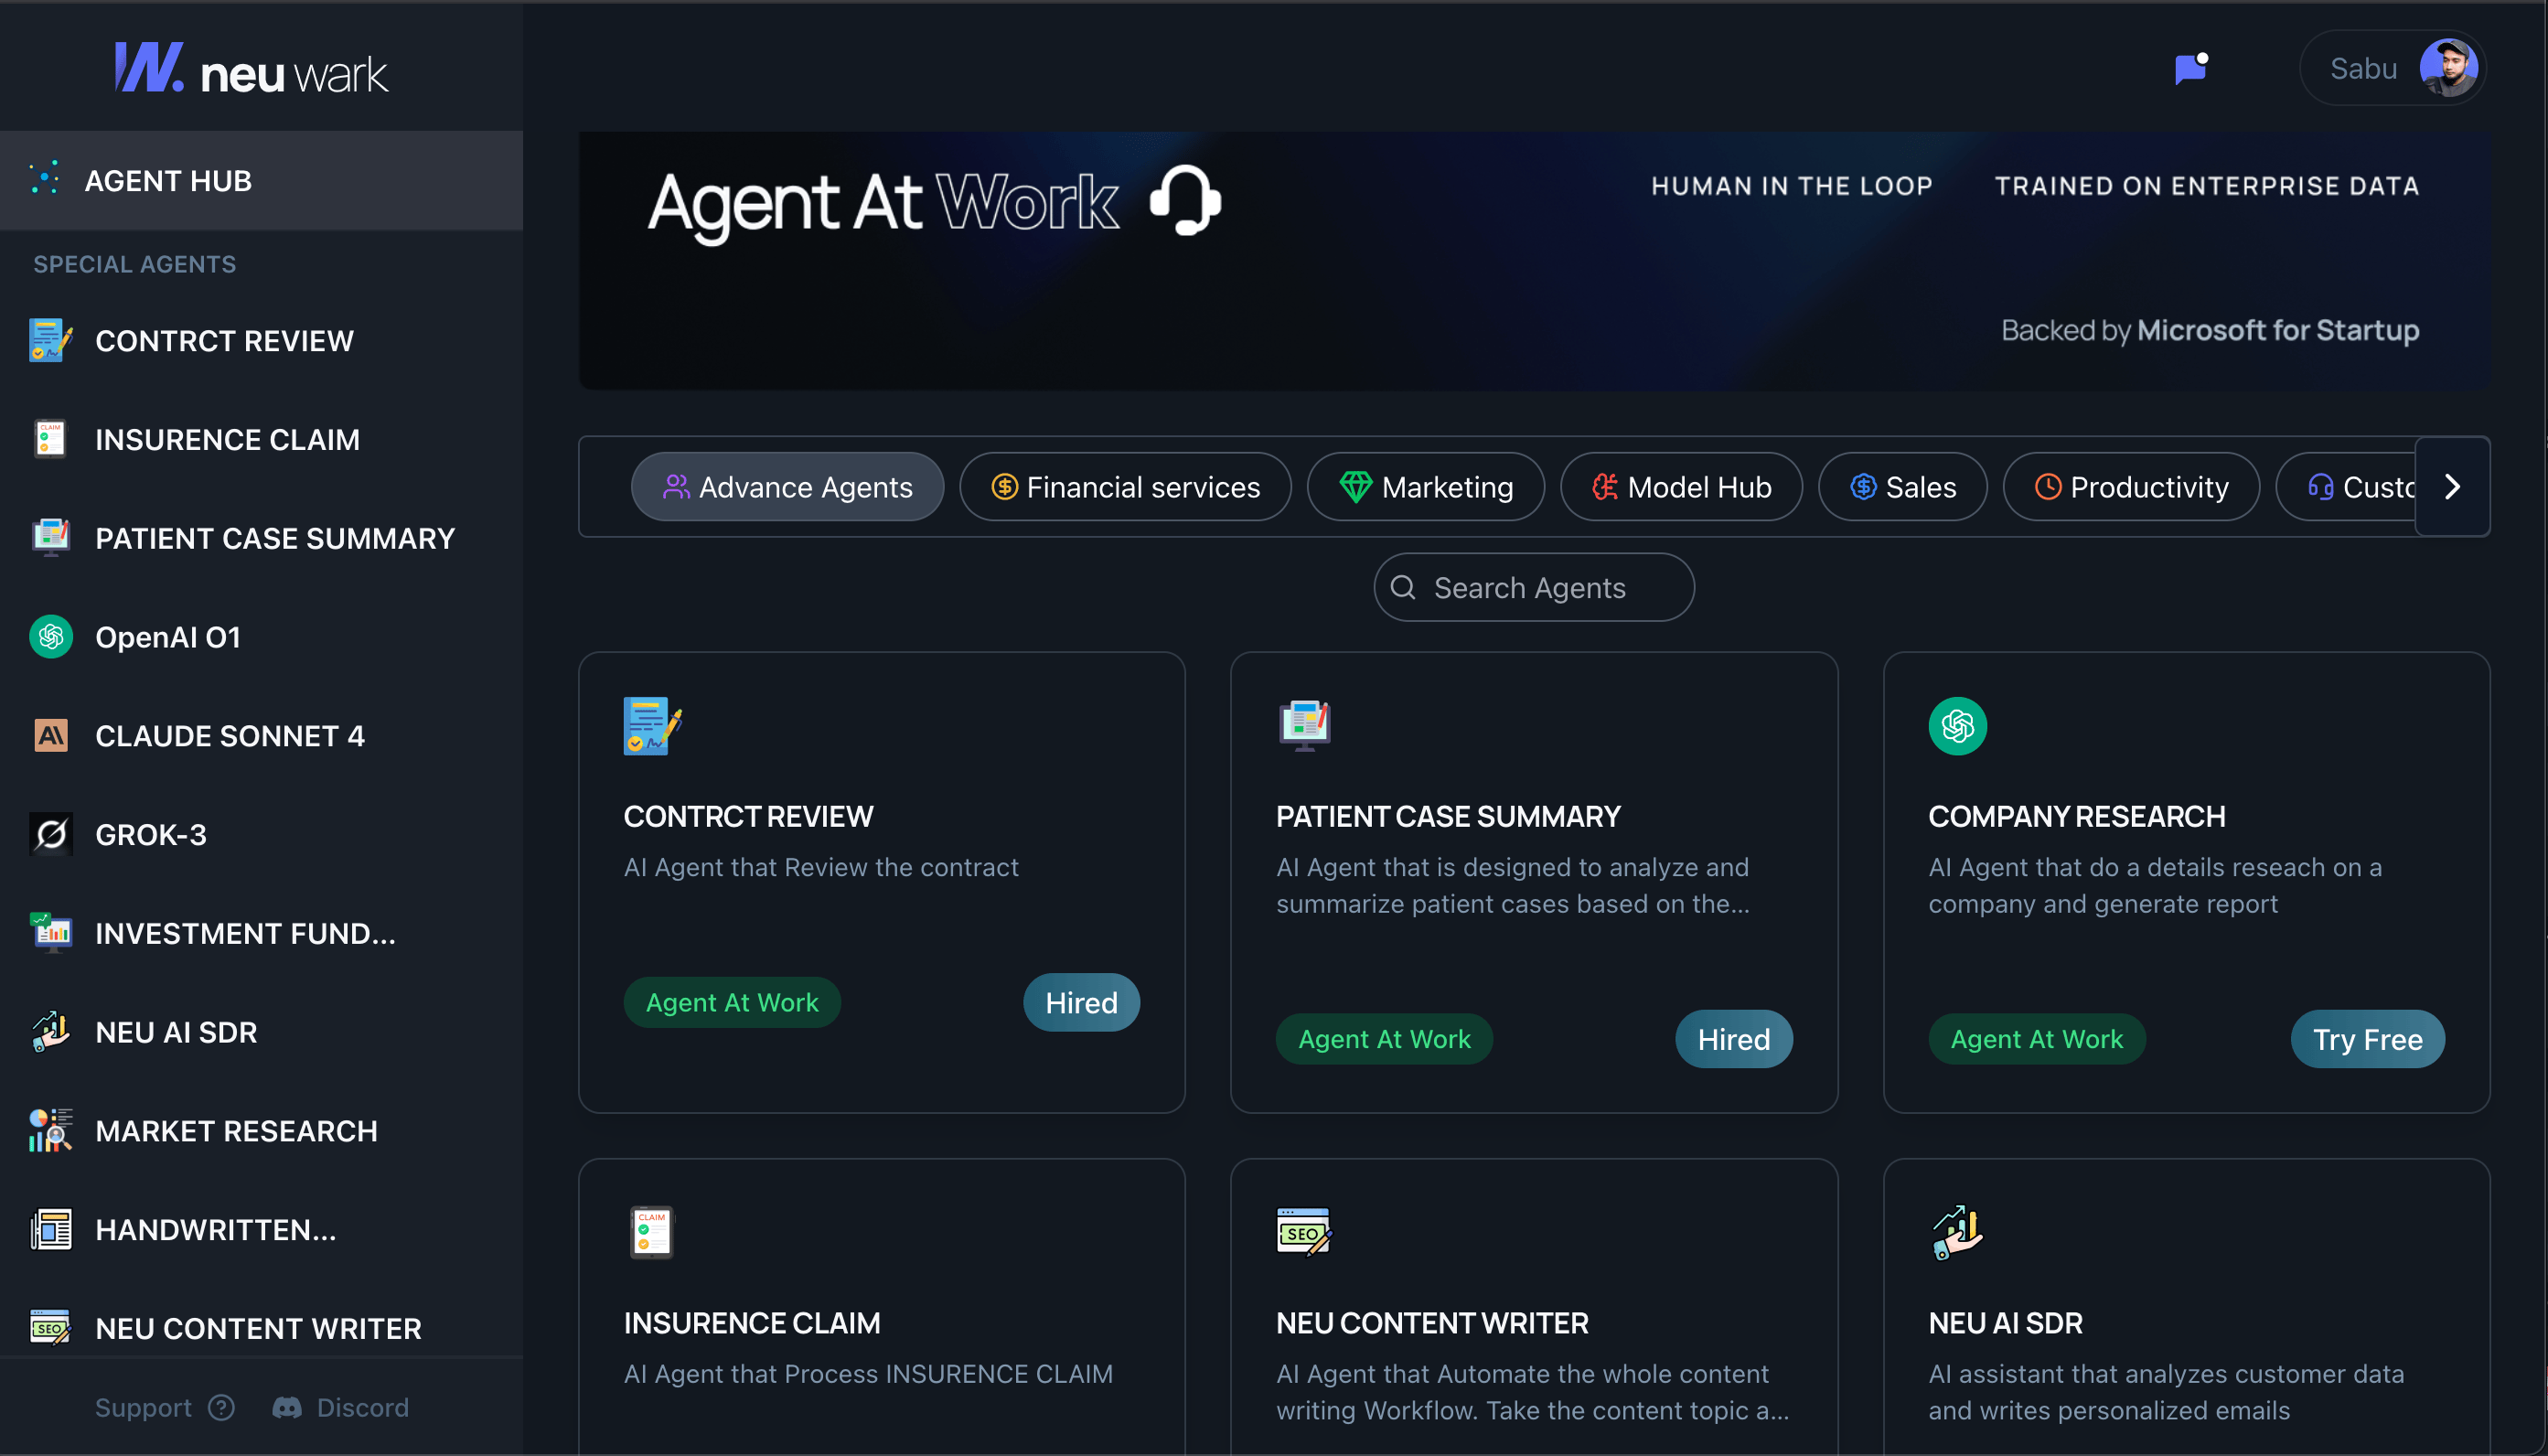Click the headset icon in Agent At Work banner
Image resolution: width=2548 pixels, height=1456 pixels.
point(1185,201)
